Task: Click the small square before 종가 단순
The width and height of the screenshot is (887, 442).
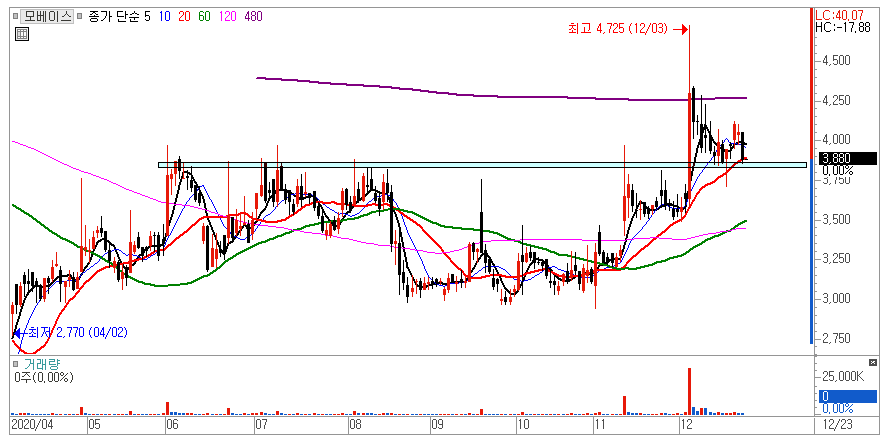Action: tap(80, 16)
